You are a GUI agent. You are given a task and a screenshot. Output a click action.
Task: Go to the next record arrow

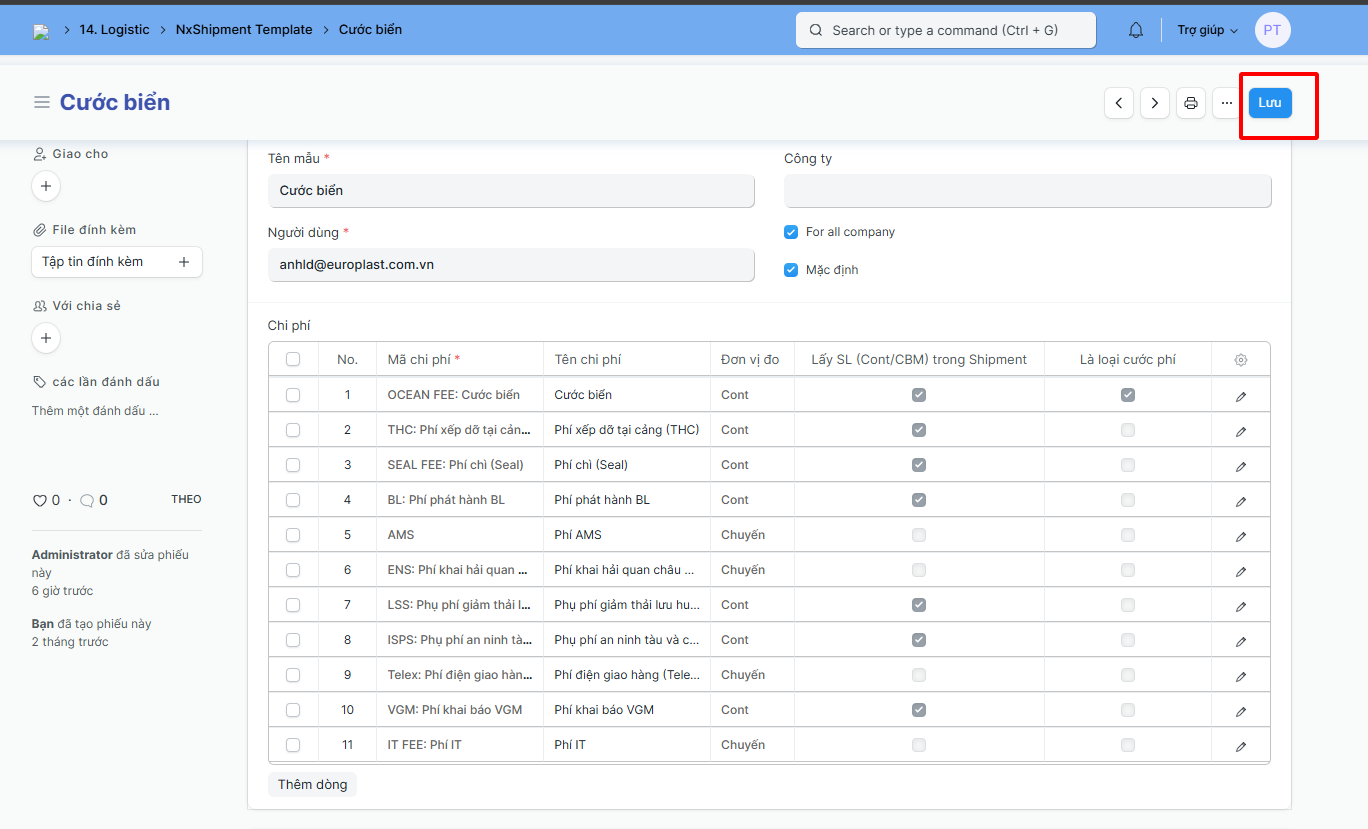[1155, 103]
